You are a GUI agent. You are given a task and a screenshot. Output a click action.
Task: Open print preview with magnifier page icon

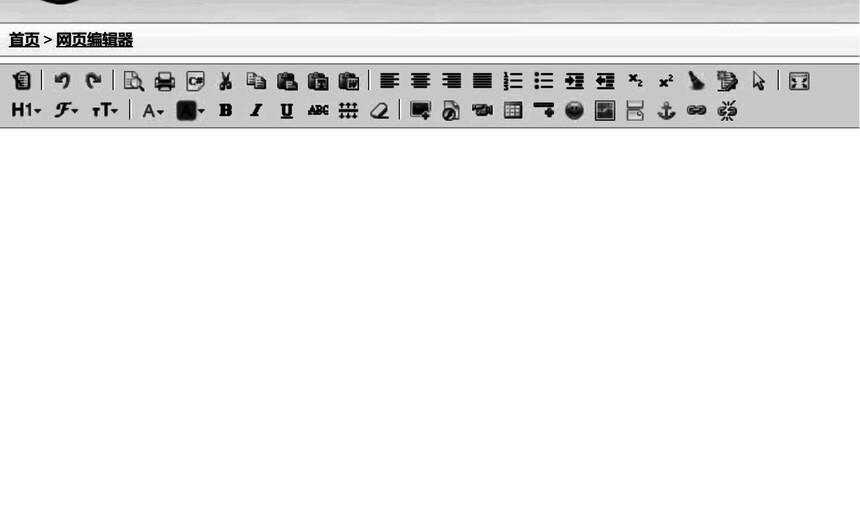point(133,81)
